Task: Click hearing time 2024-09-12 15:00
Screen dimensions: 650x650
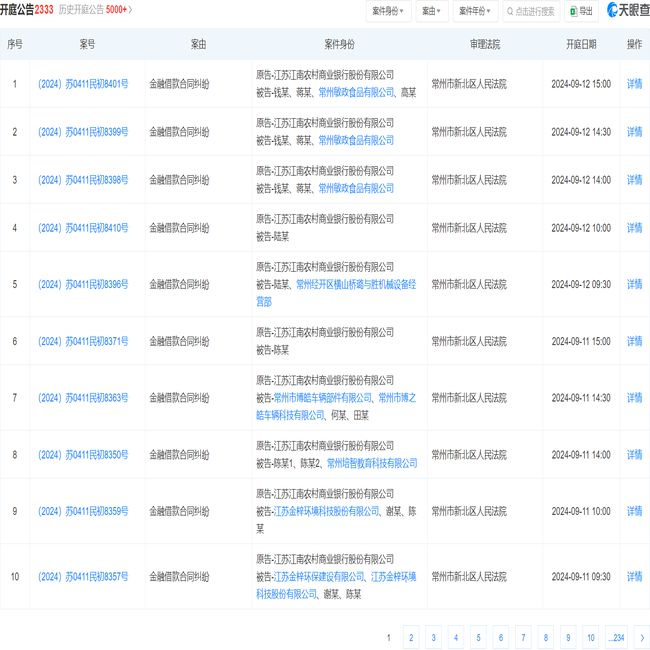Action: click(581, 84)
